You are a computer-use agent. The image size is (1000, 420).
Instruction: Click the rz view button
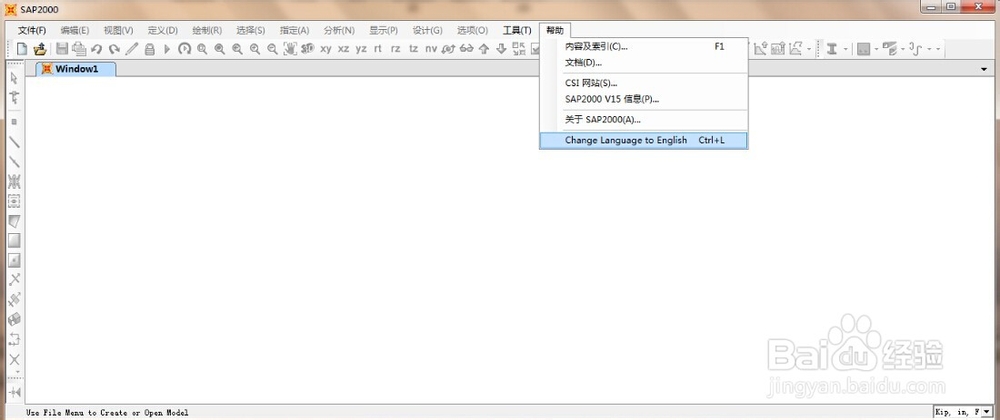(x=396, y=48)
